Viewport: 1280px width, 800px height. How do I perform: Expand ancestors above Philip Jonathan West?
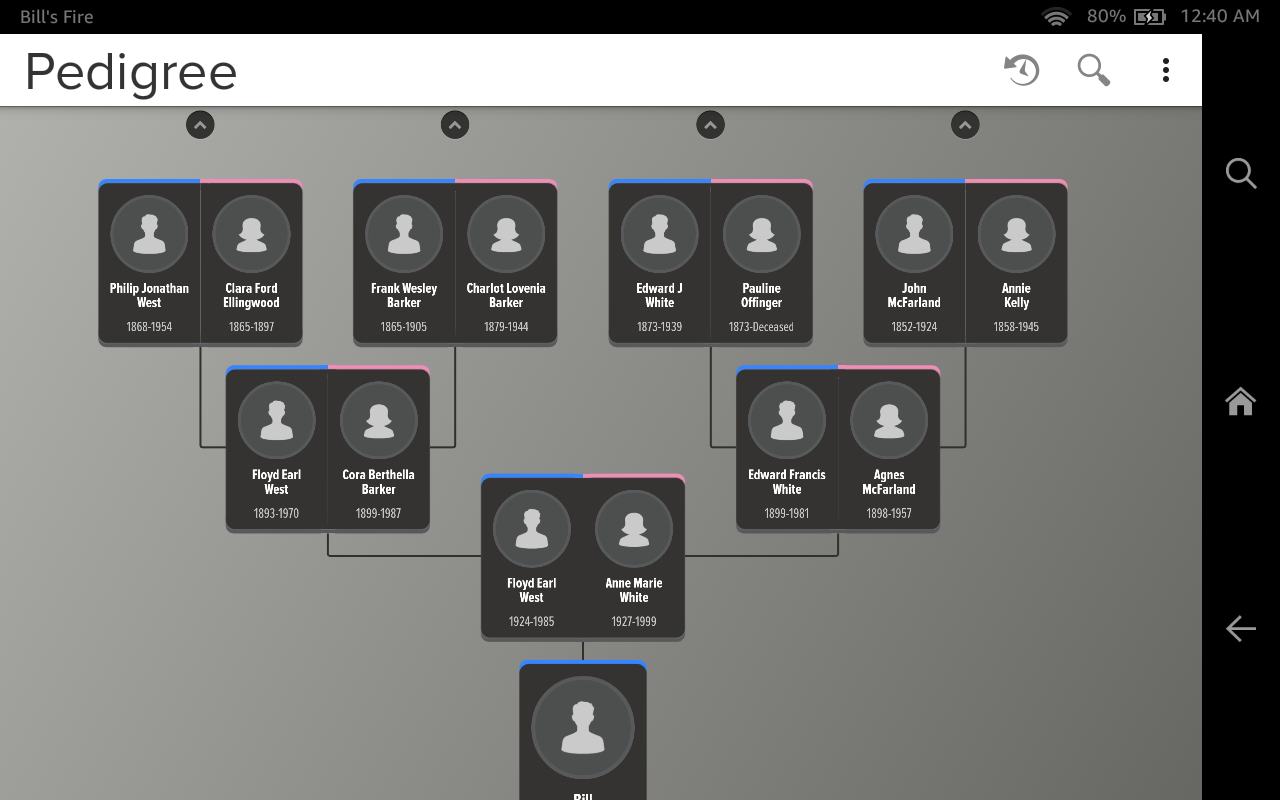(200, 124)
